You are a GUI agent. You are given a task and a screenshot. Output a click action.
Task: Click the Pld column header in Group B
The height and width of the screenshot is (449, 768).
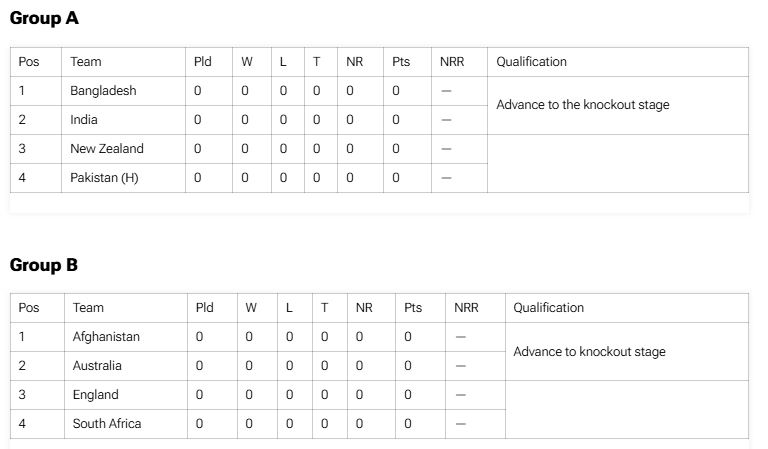coord(205,307)
